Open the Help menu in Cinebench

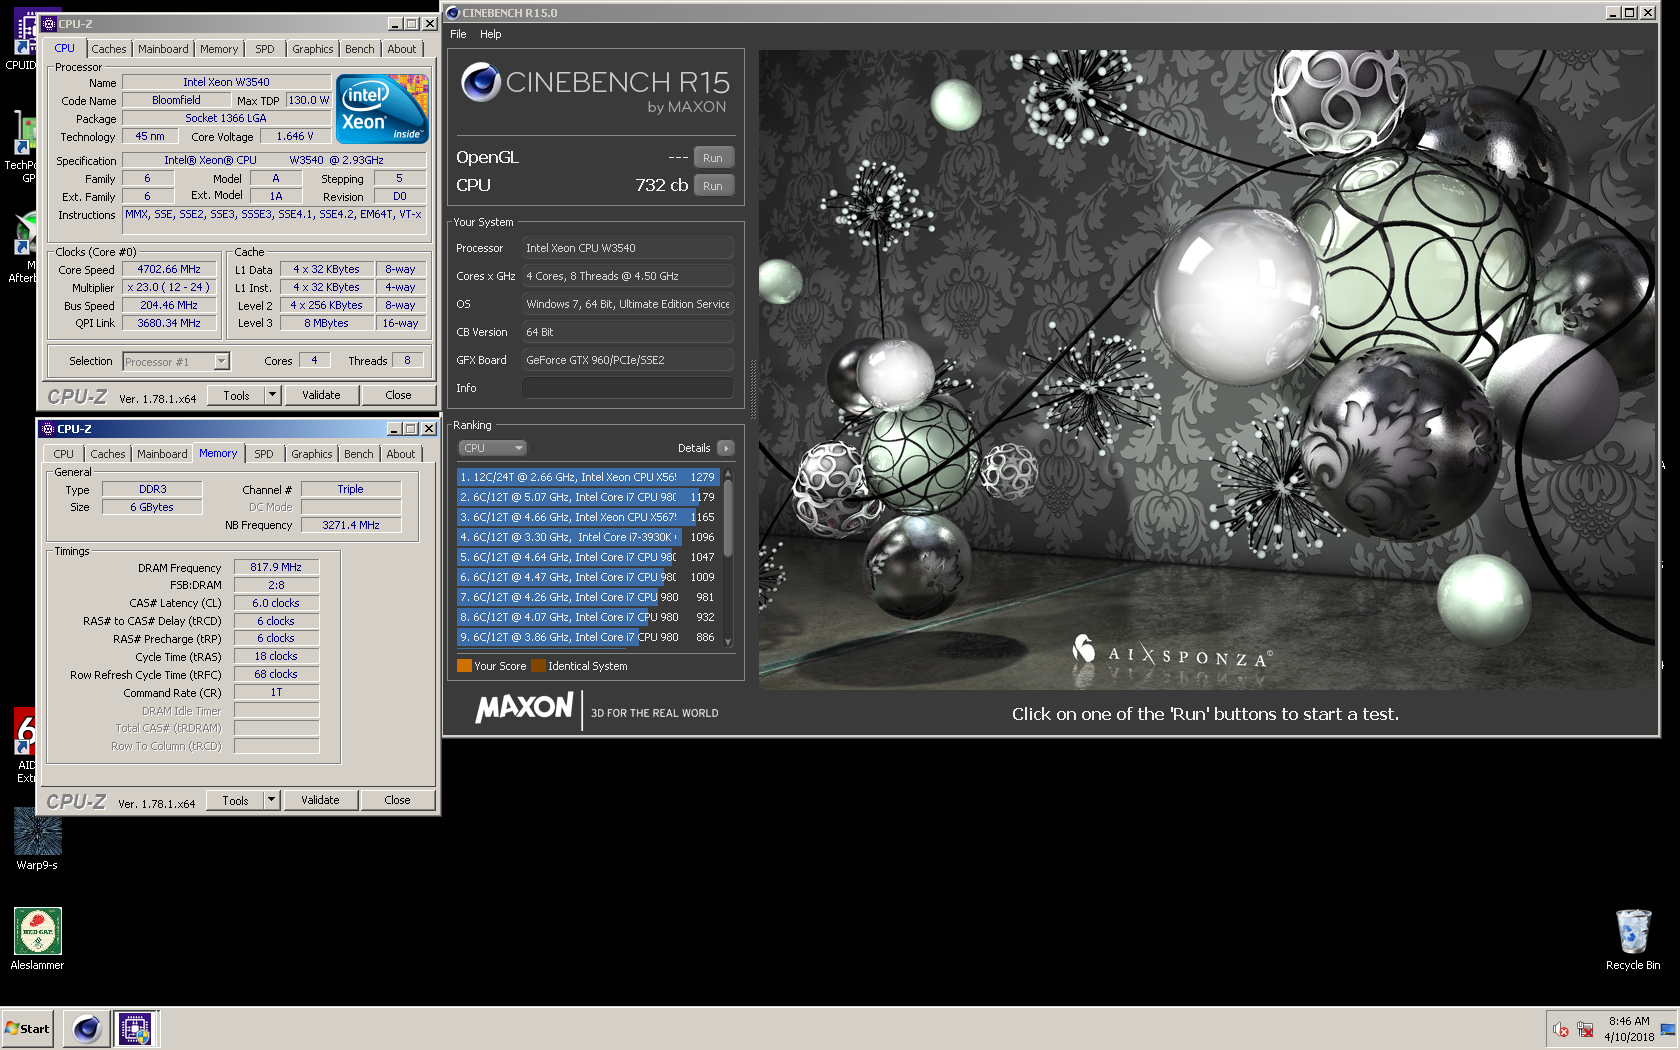click(x=490, y=34)
